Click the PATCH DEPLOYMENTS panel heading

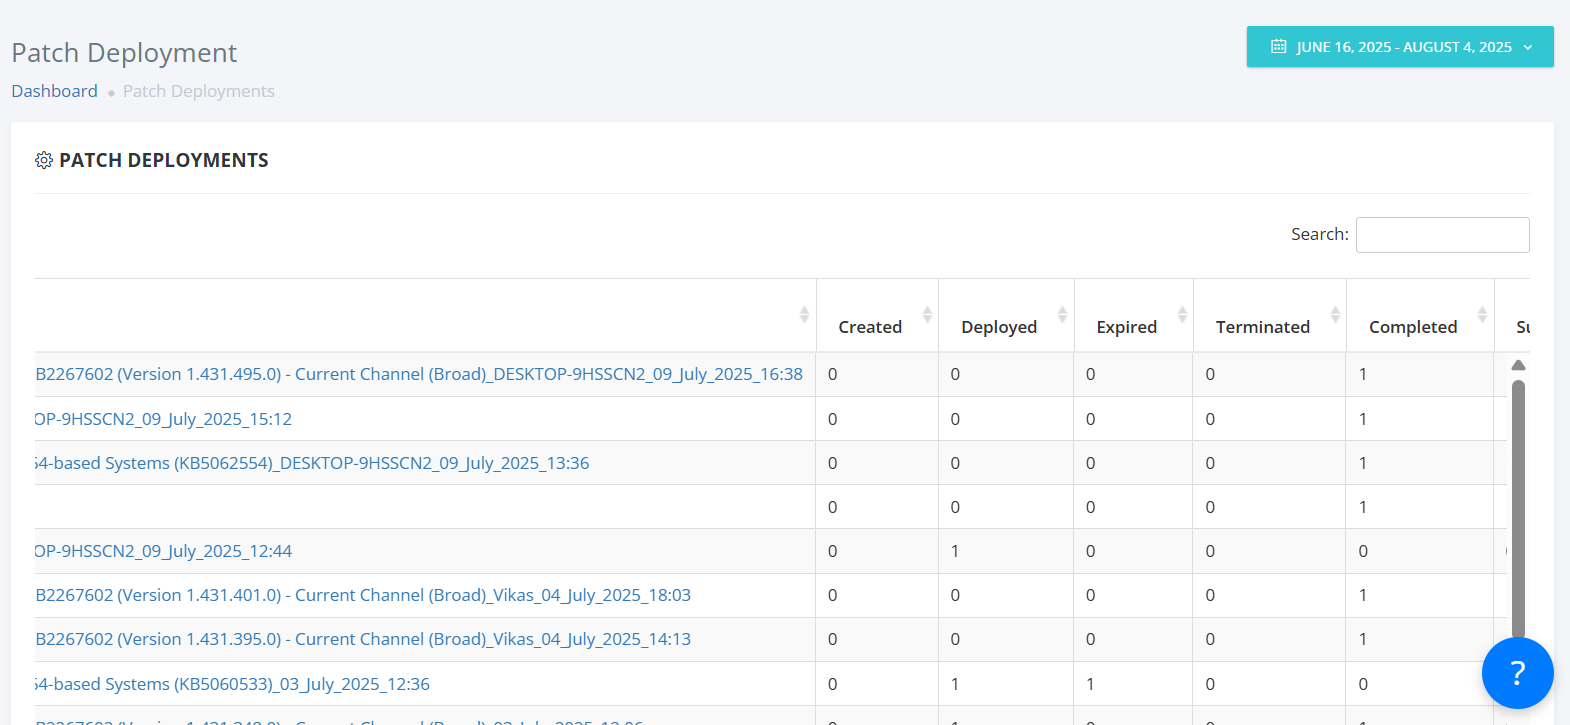pos(164,160)
